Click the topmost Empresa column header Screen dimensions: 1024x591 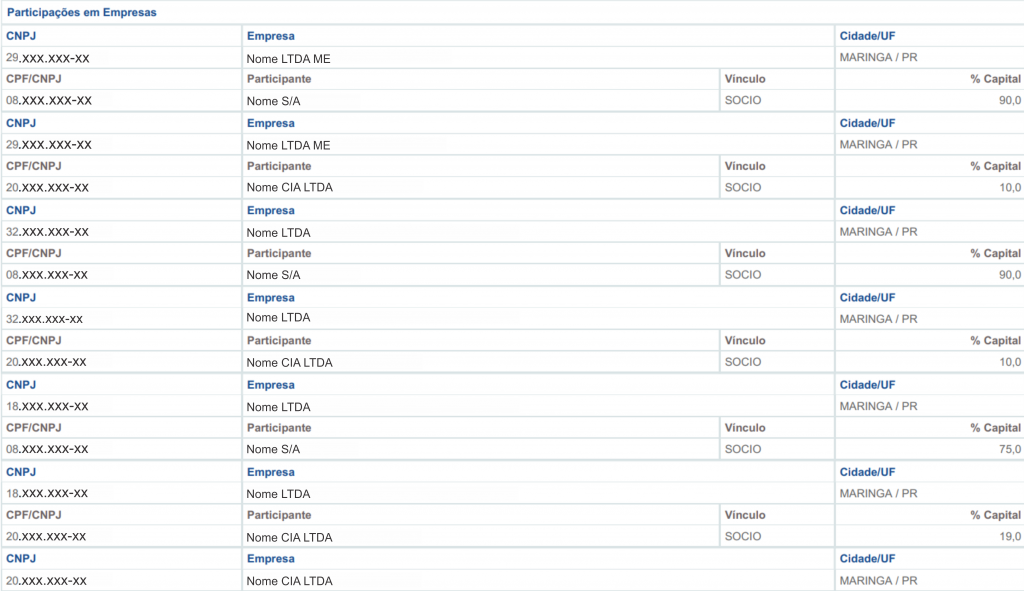point(270,36)
